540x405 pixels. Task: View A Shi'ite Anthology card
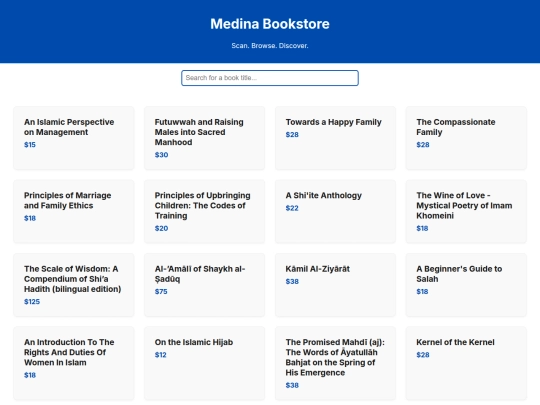coord(335,211)
